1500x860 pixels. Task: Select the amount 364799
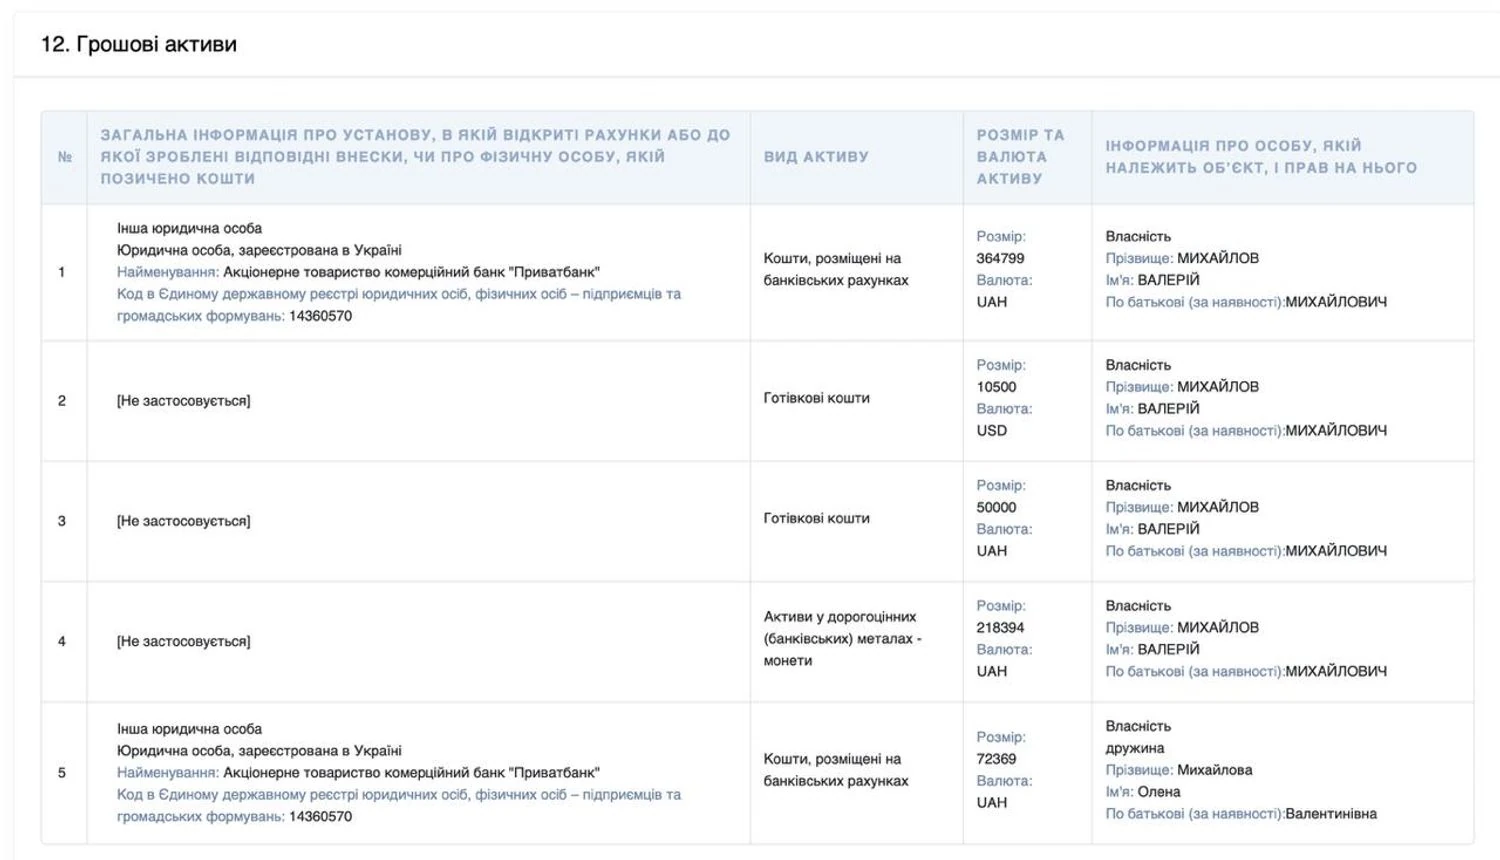coord(1000,258)
